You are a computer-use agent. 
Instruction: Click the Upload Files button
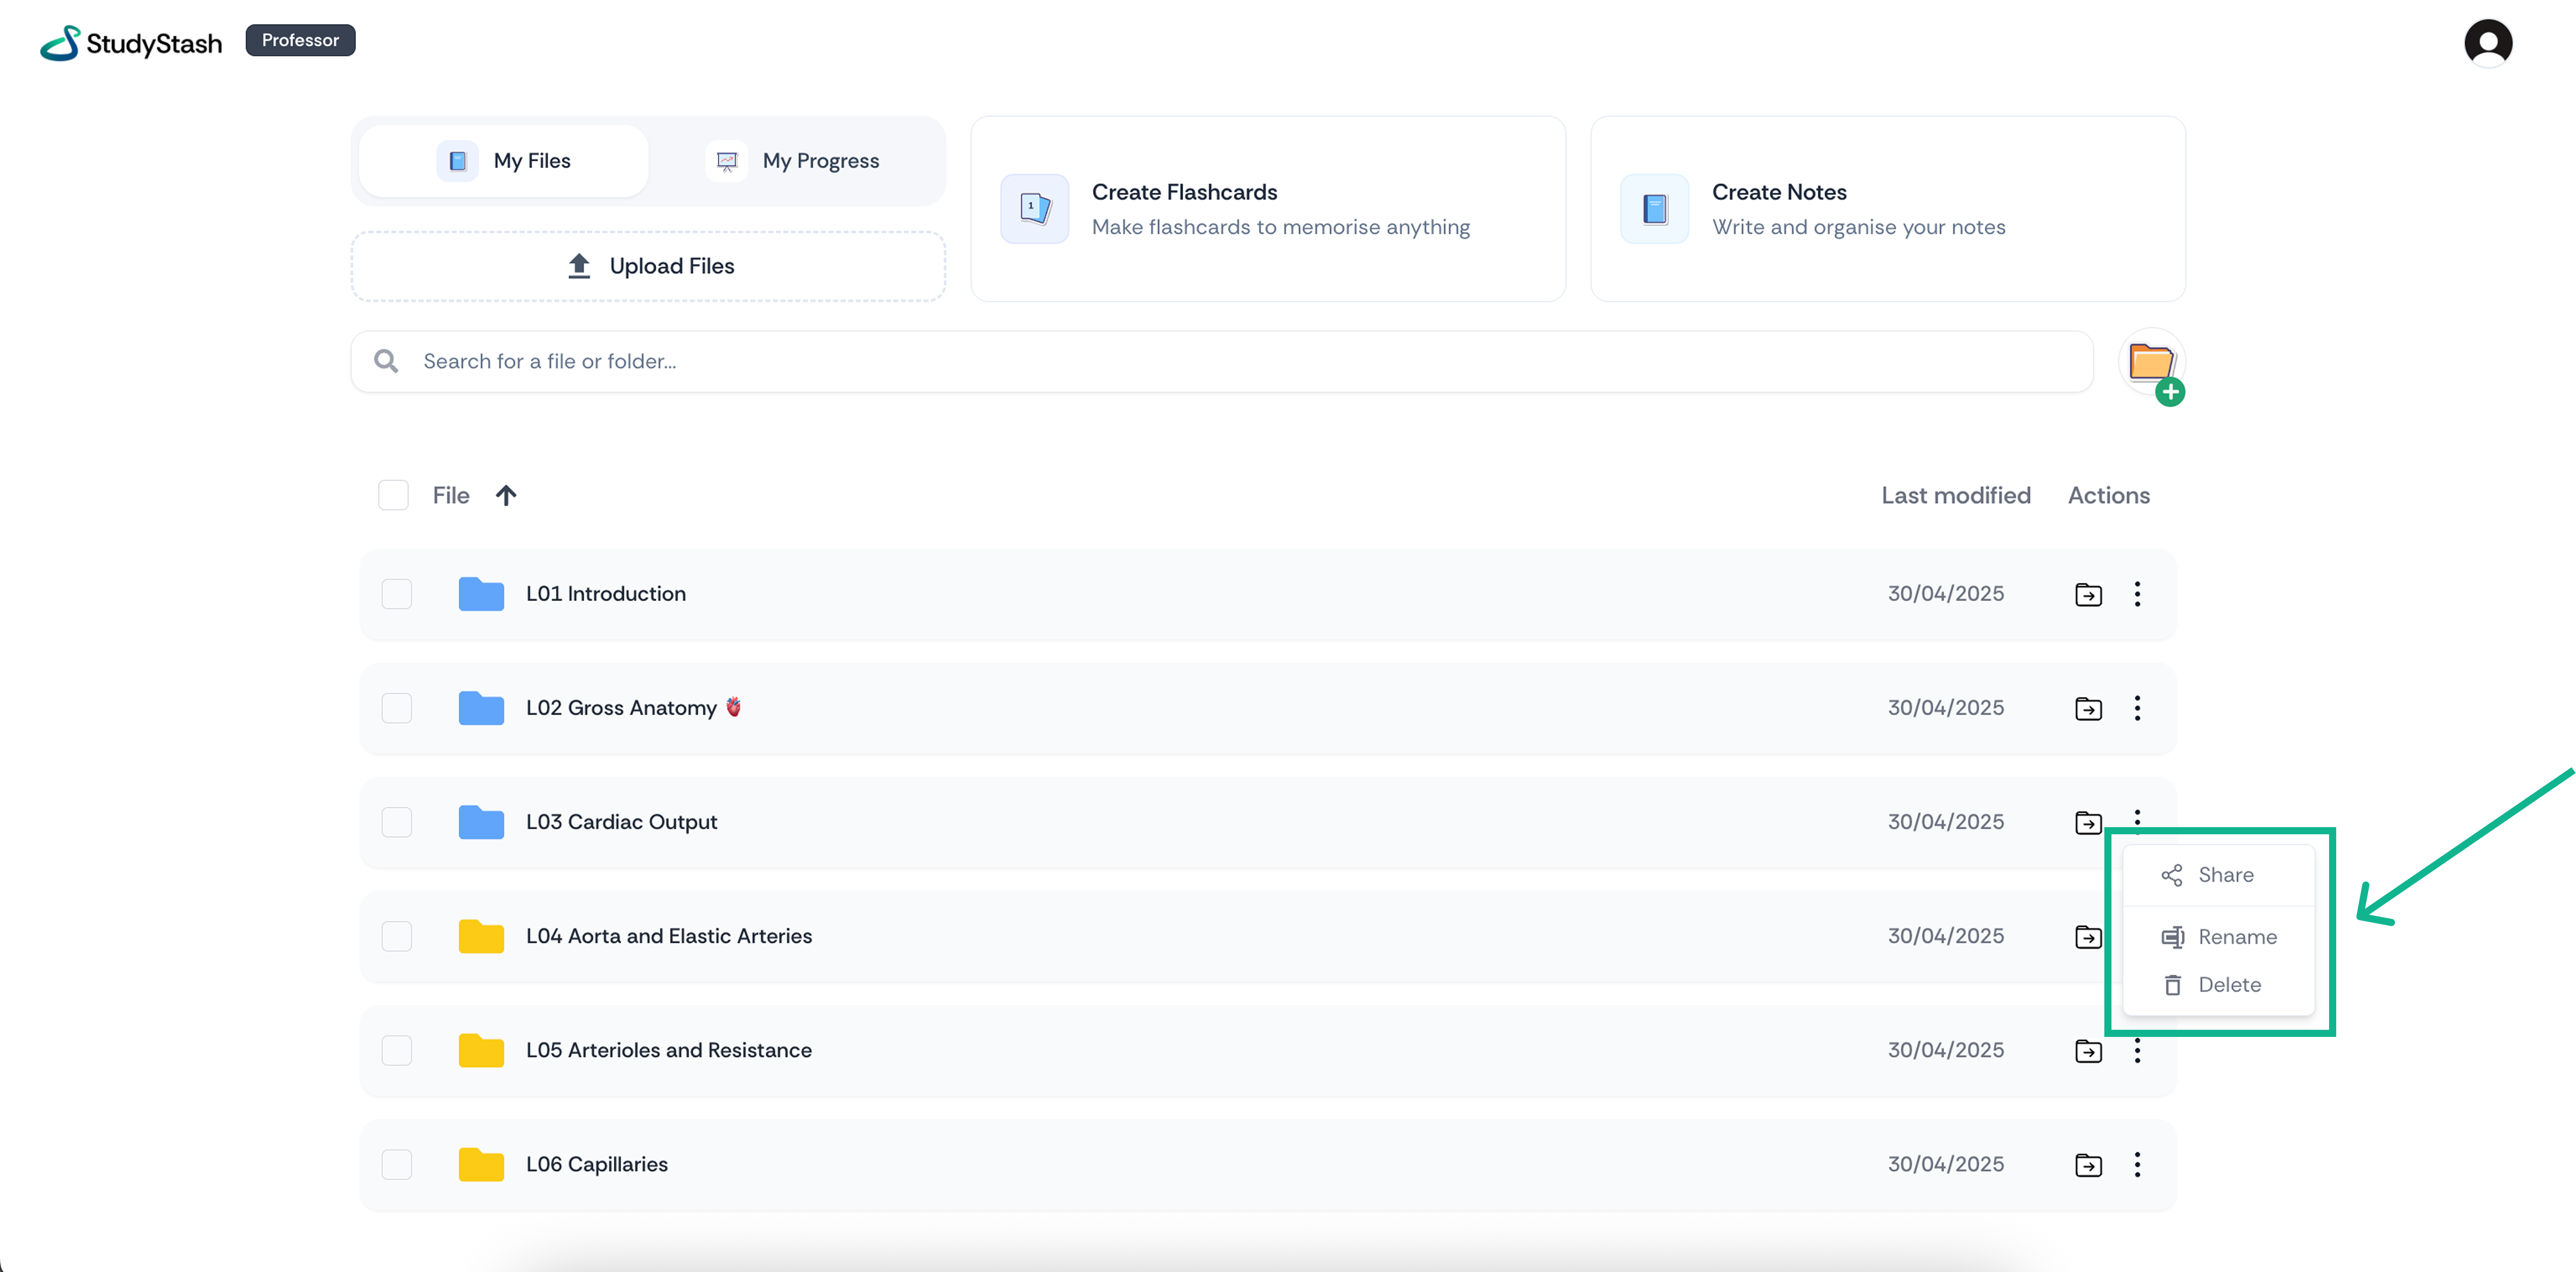pos(648,266)
